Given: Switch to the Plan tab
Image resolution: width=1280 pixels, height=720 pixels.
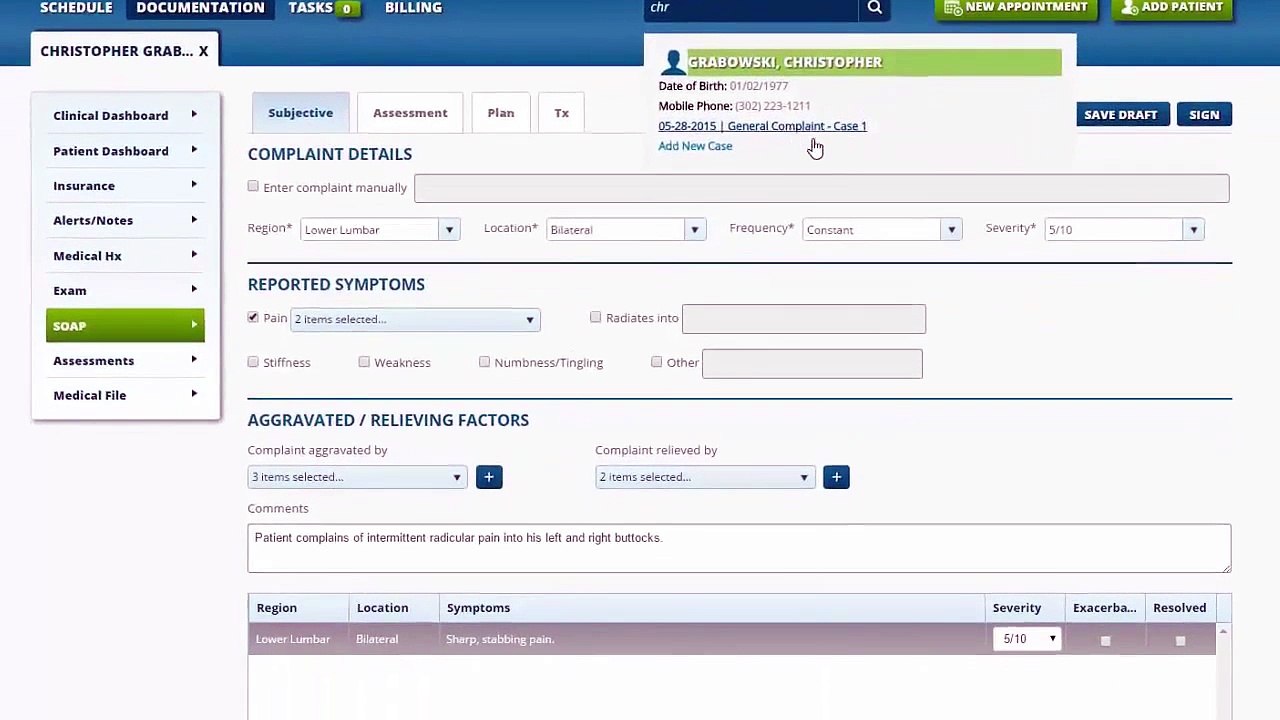Looking at the screenshot, I should (x=501, y=113).
